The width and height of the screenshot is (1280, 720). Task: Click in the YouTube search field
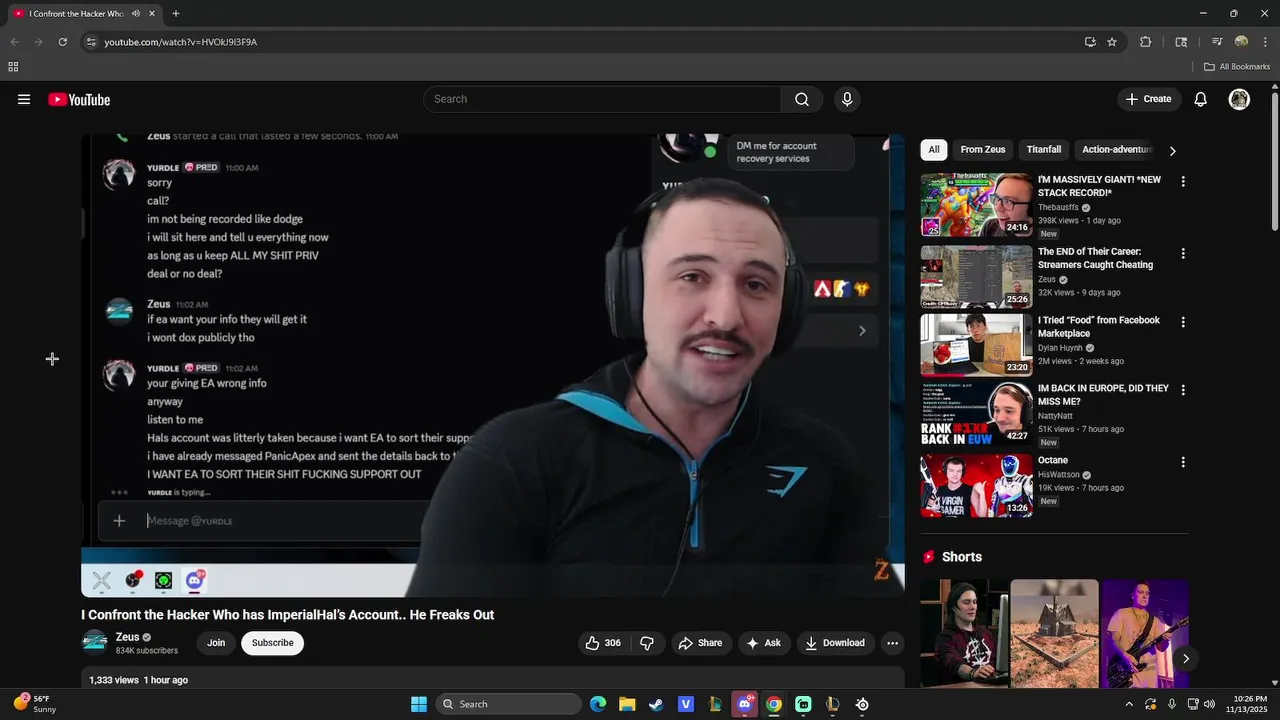(x=602, y=99)
